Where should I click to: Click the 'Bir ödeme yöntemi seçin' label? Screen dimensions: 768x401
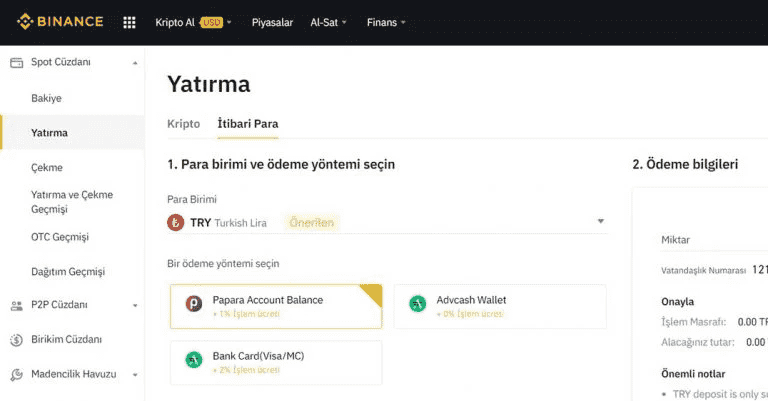click(223, 264)
